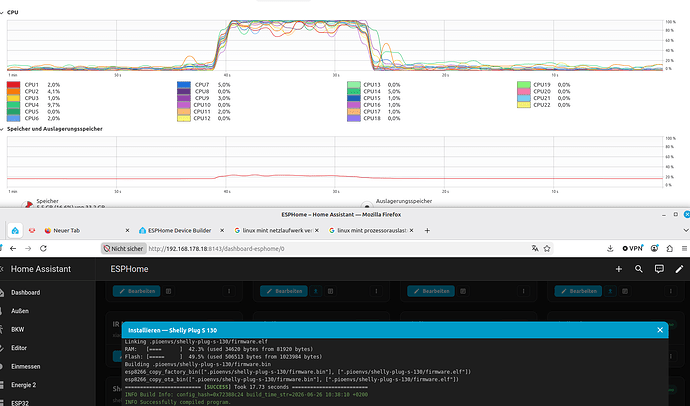The height and width of the screenshot is (406, 690).
Task: Click the CPU1 red color swatch
Action: coord(13,84)
